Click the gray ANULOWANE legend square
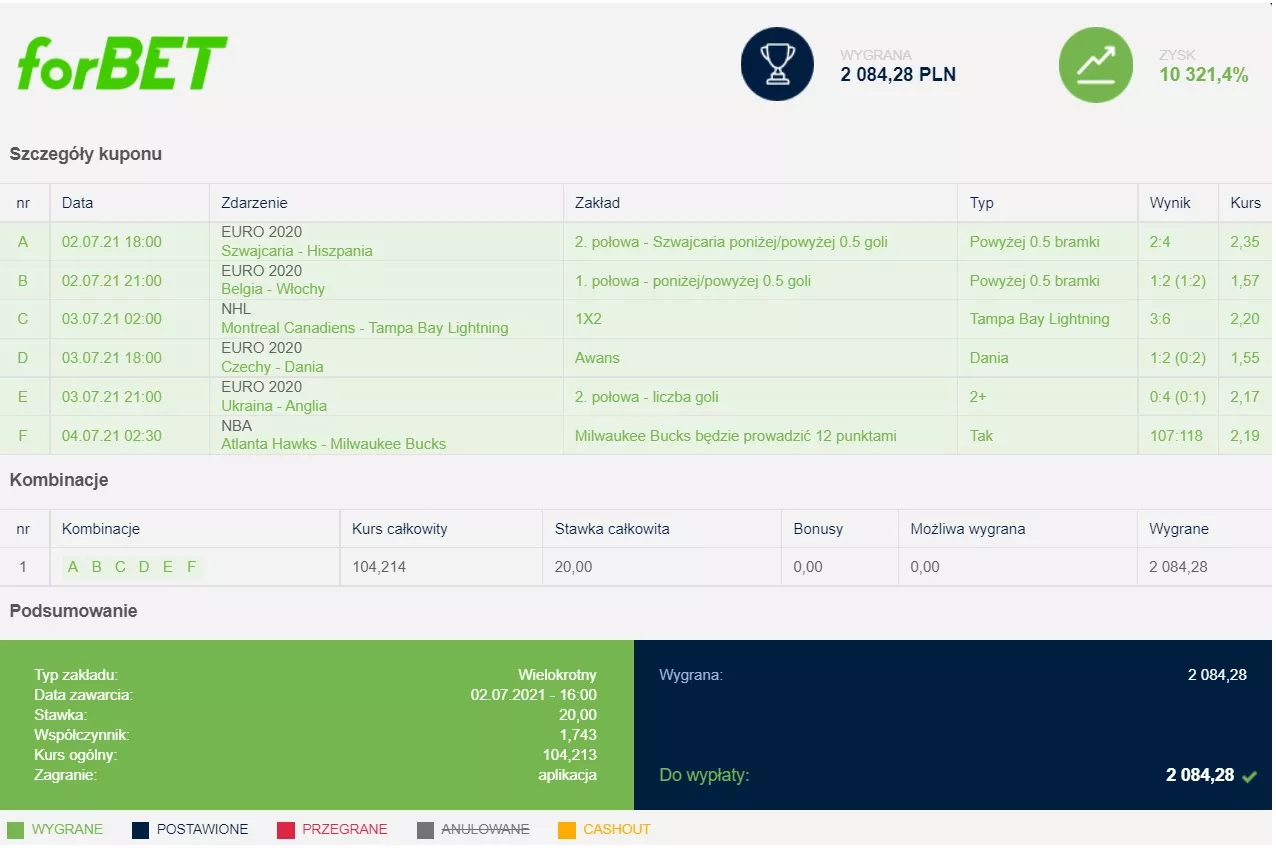 click(x=425, y=830)
